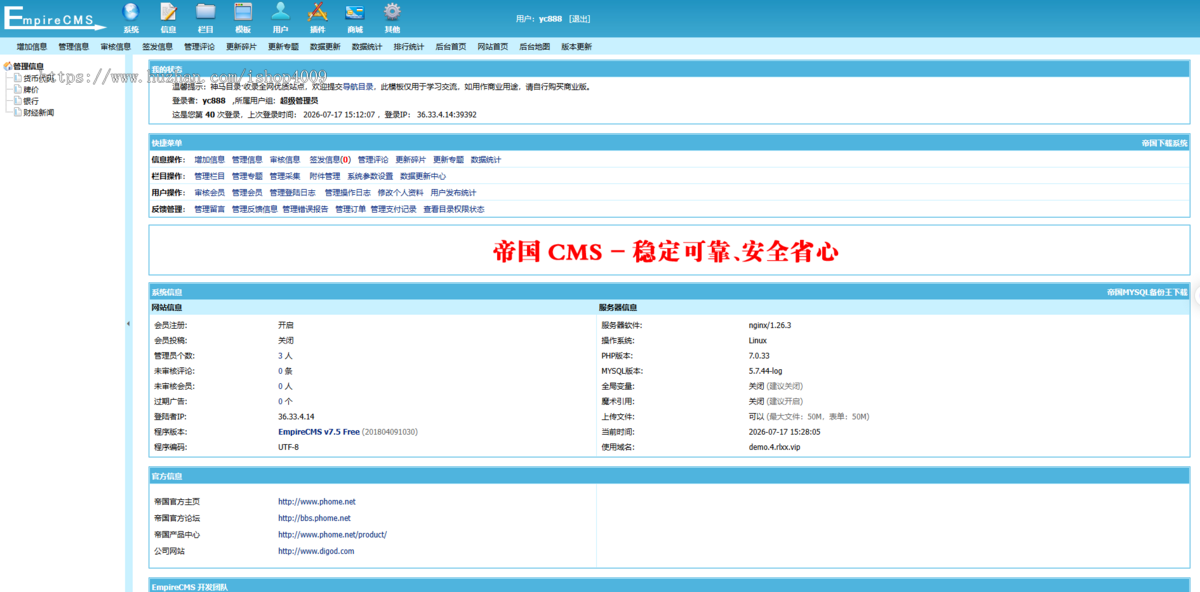1200x592 pixels.
Task: Click 增加信息 in the quick menu panel
Action: 210,159
